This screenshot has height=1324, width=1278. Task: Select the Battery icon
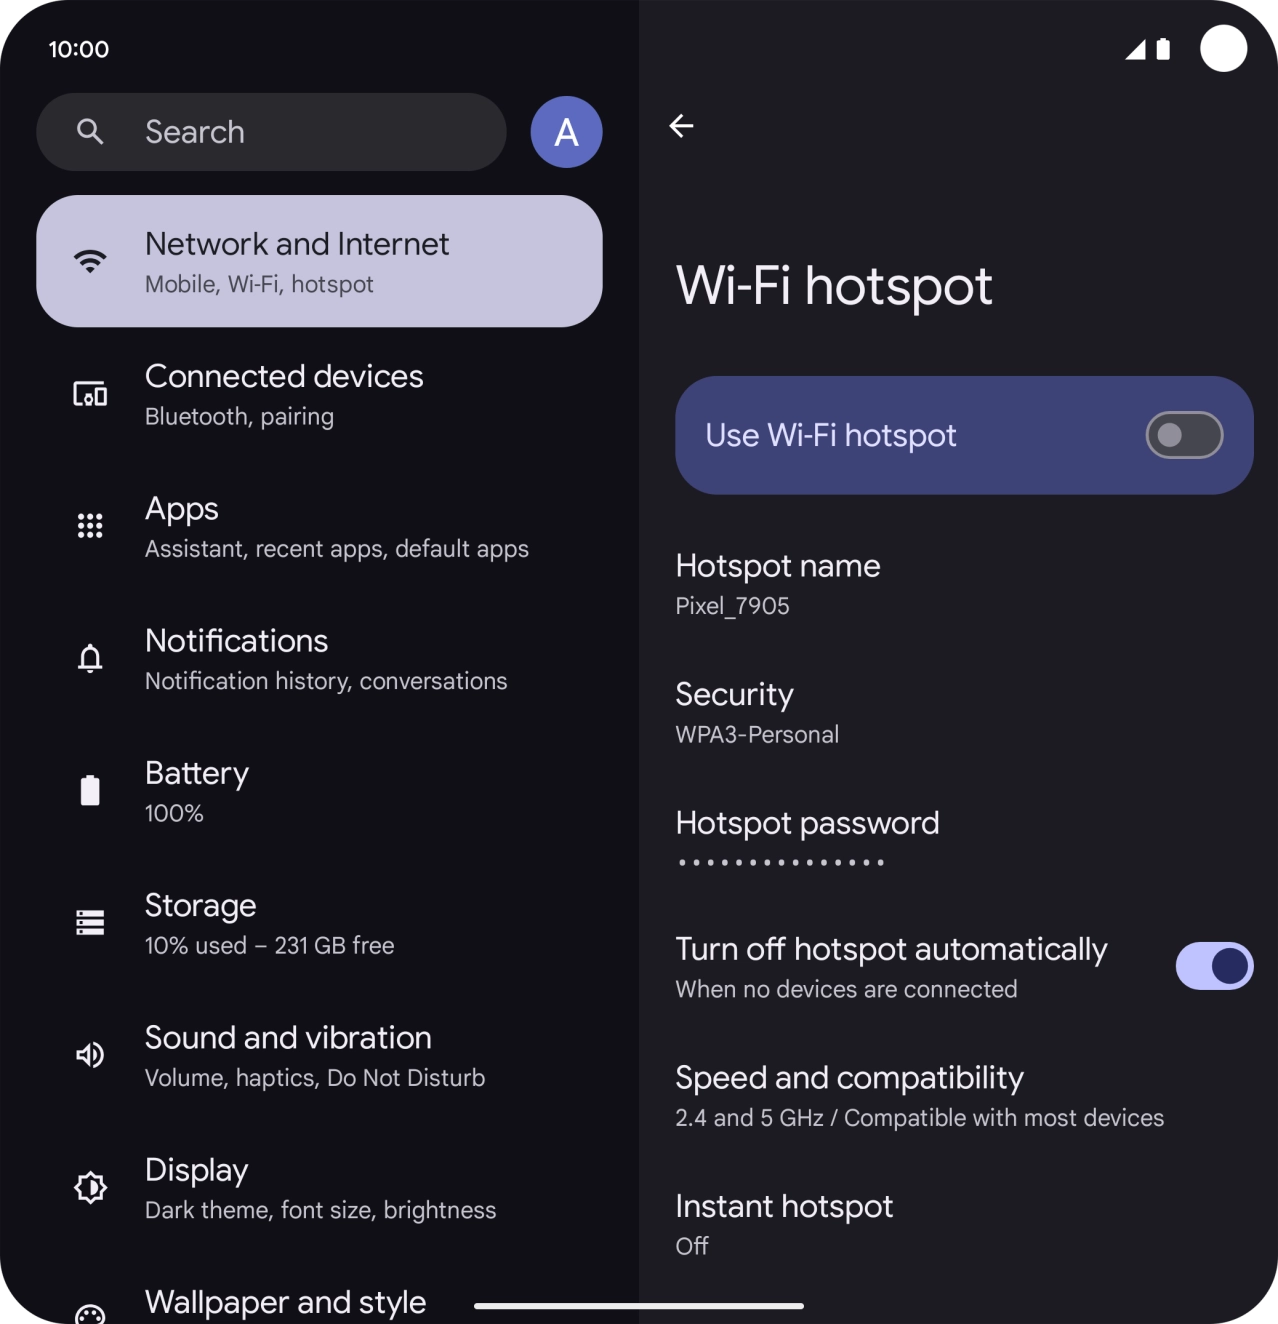89,790
